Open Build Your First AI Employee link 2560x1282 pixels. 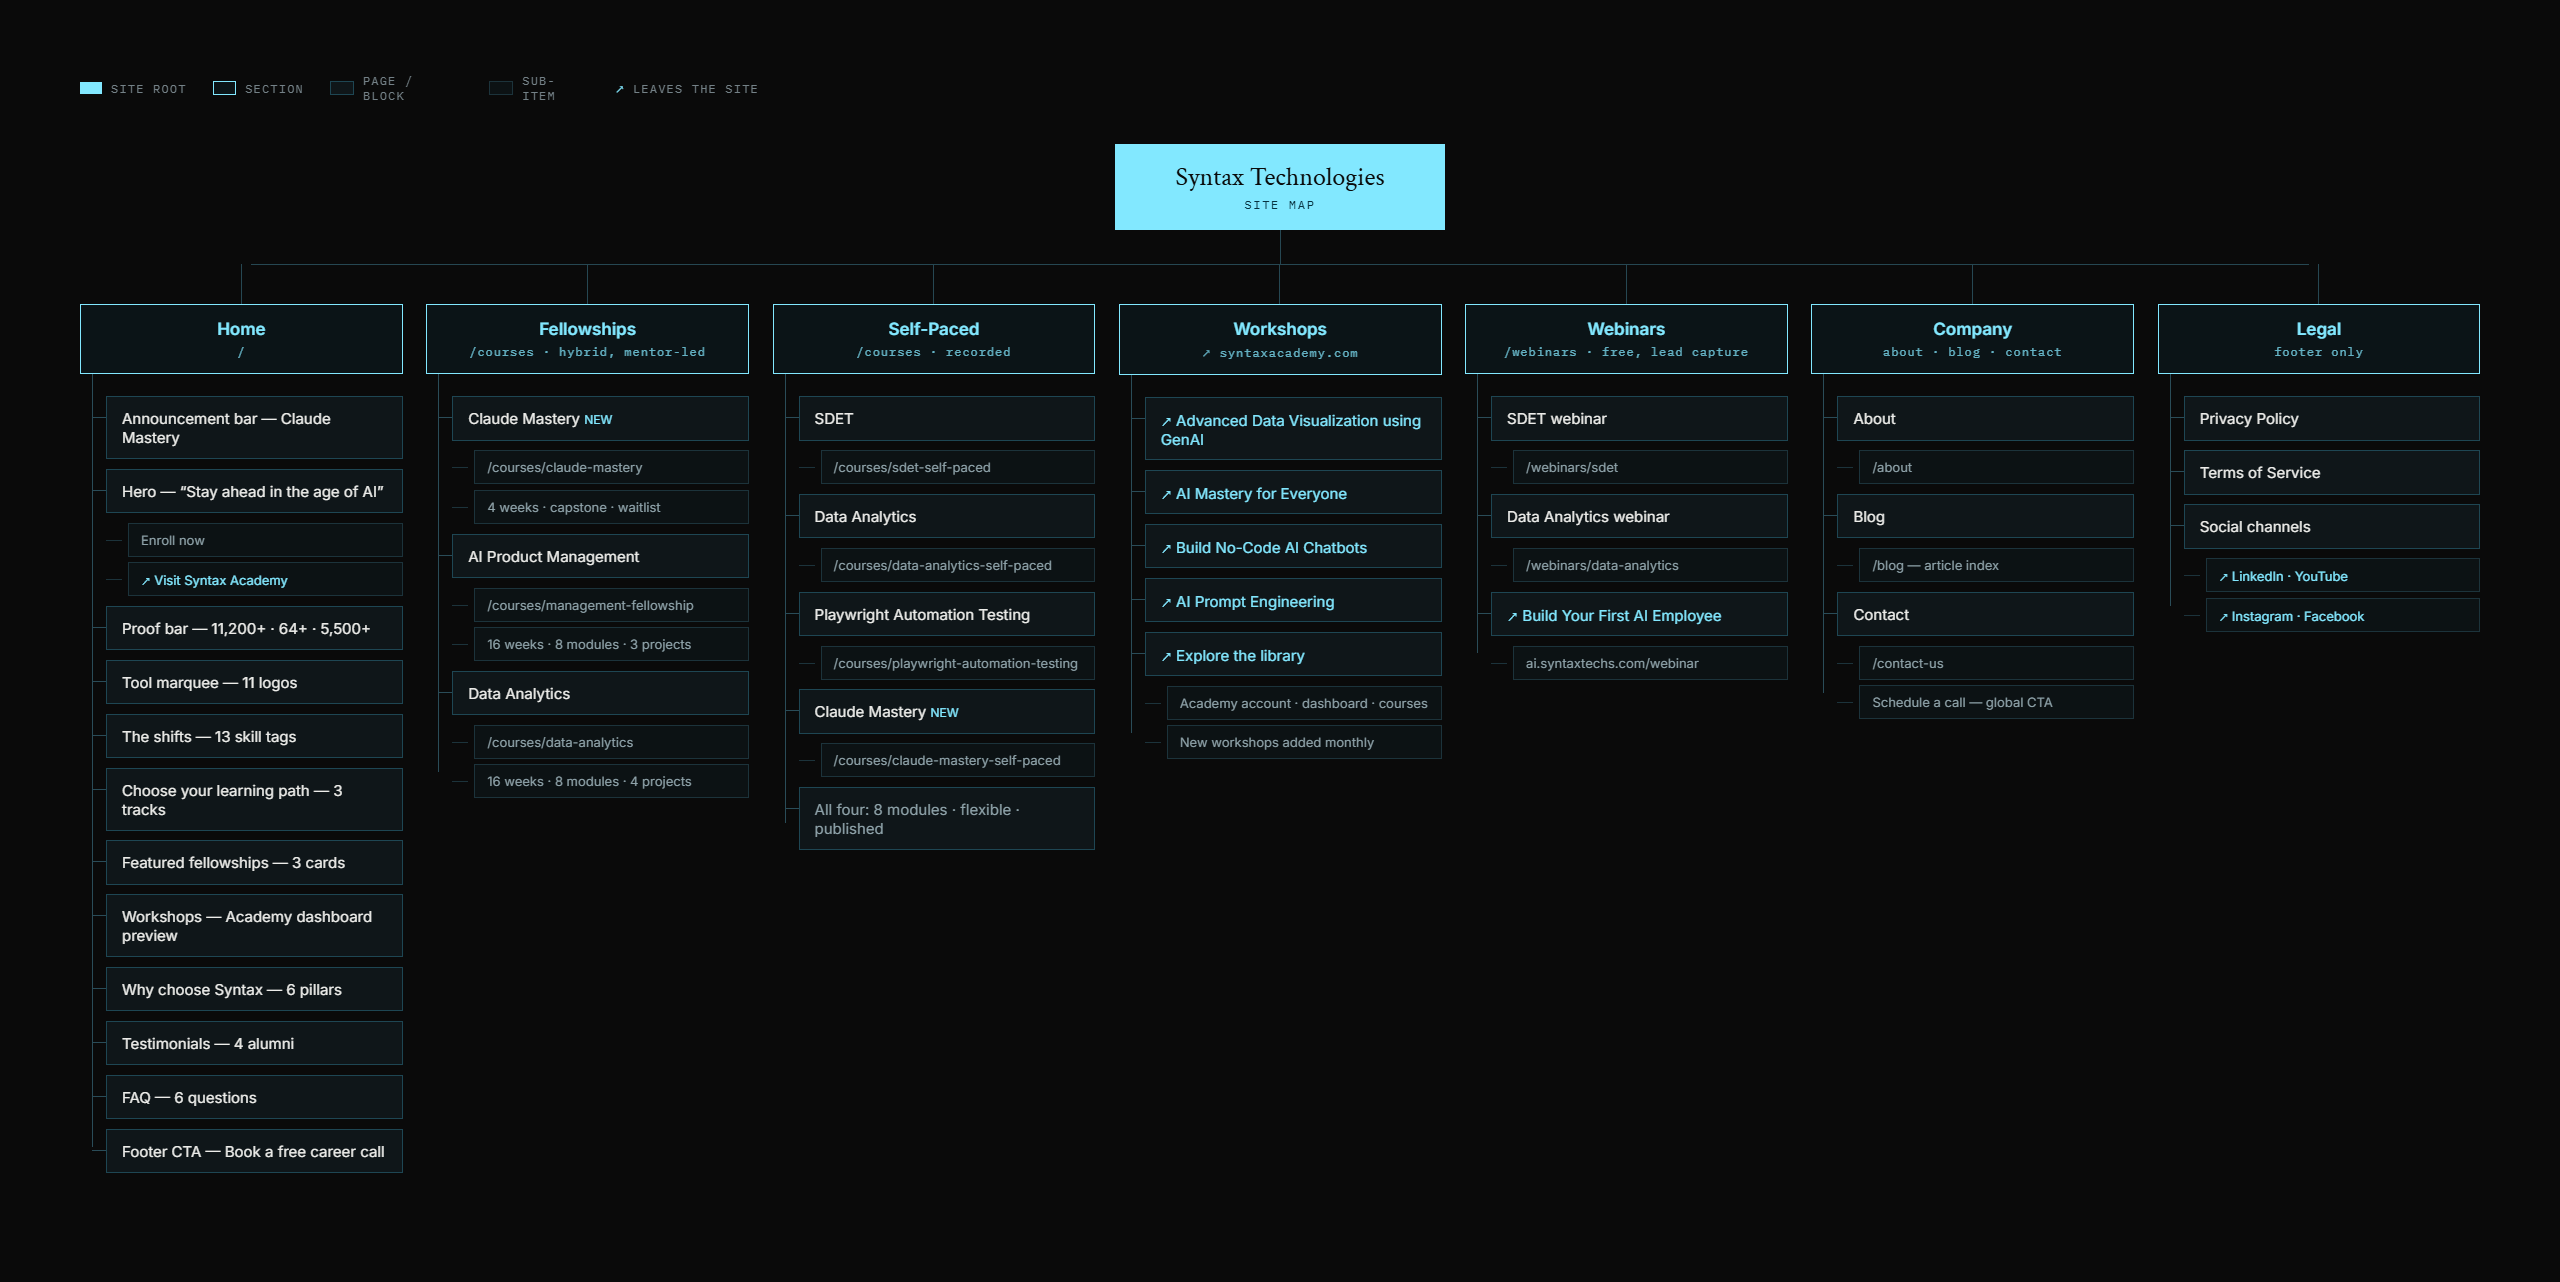(x=1639, y=615)
